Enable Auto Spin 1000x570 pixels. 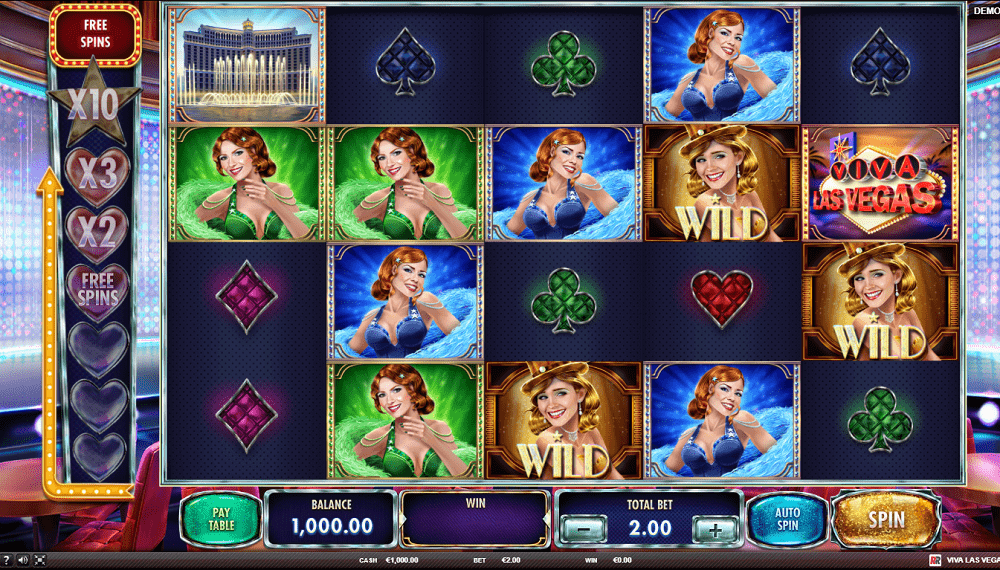point(787,519)
